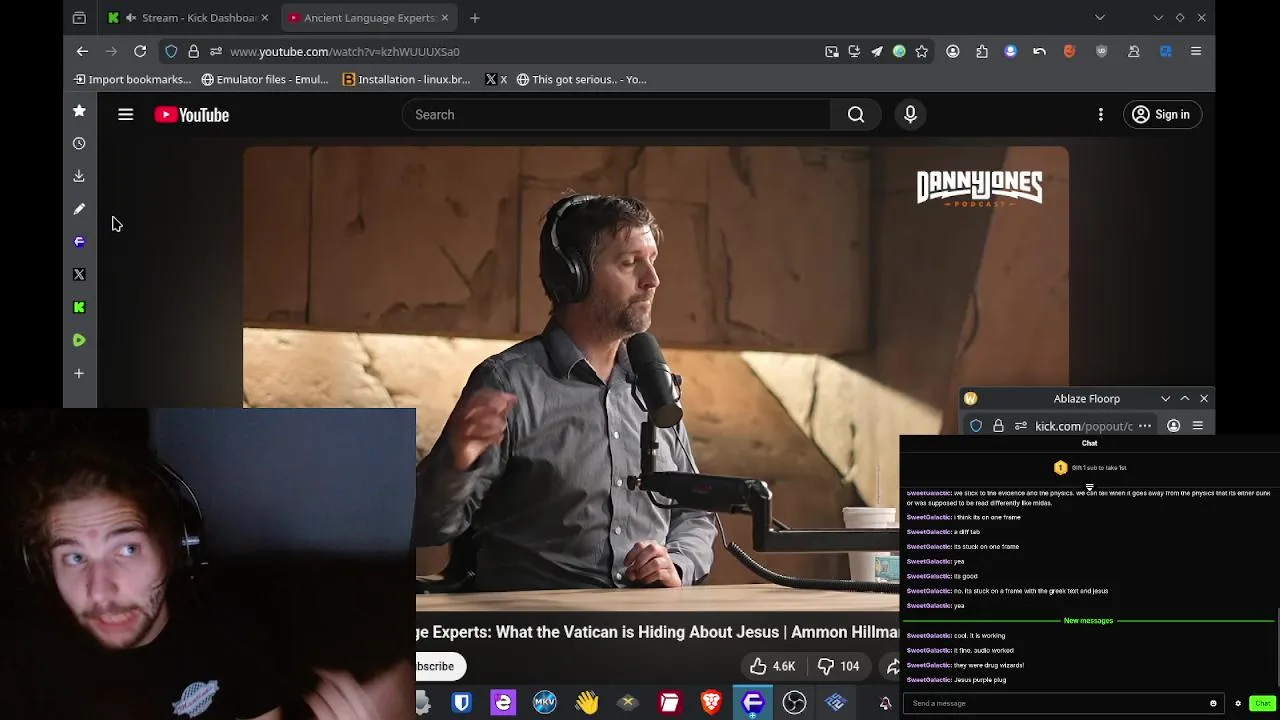Image resolution: width=1280 pixels, height=720 pixels.
Task: Reload the page
Action: point(140,51)
